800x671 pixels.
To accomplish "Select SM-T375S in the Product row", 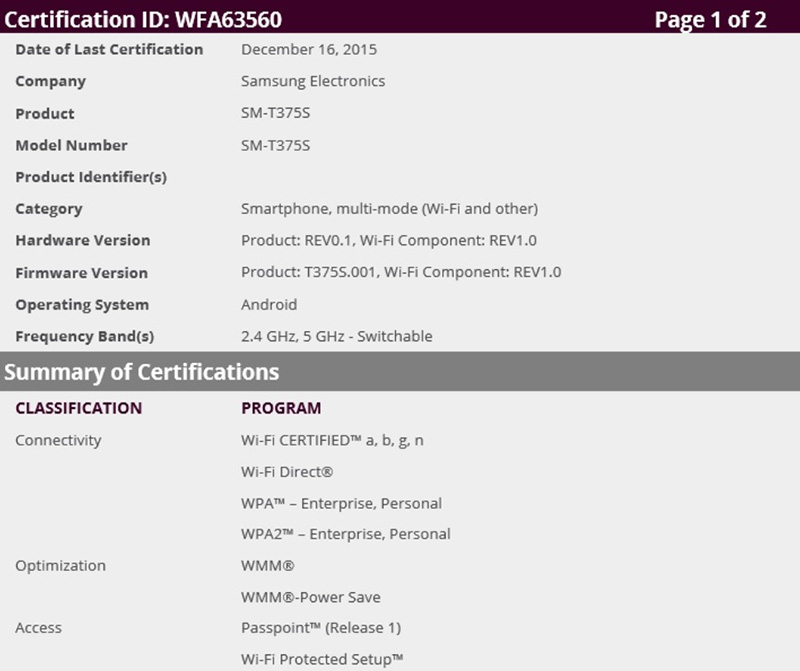I will [x=276, y=113].
